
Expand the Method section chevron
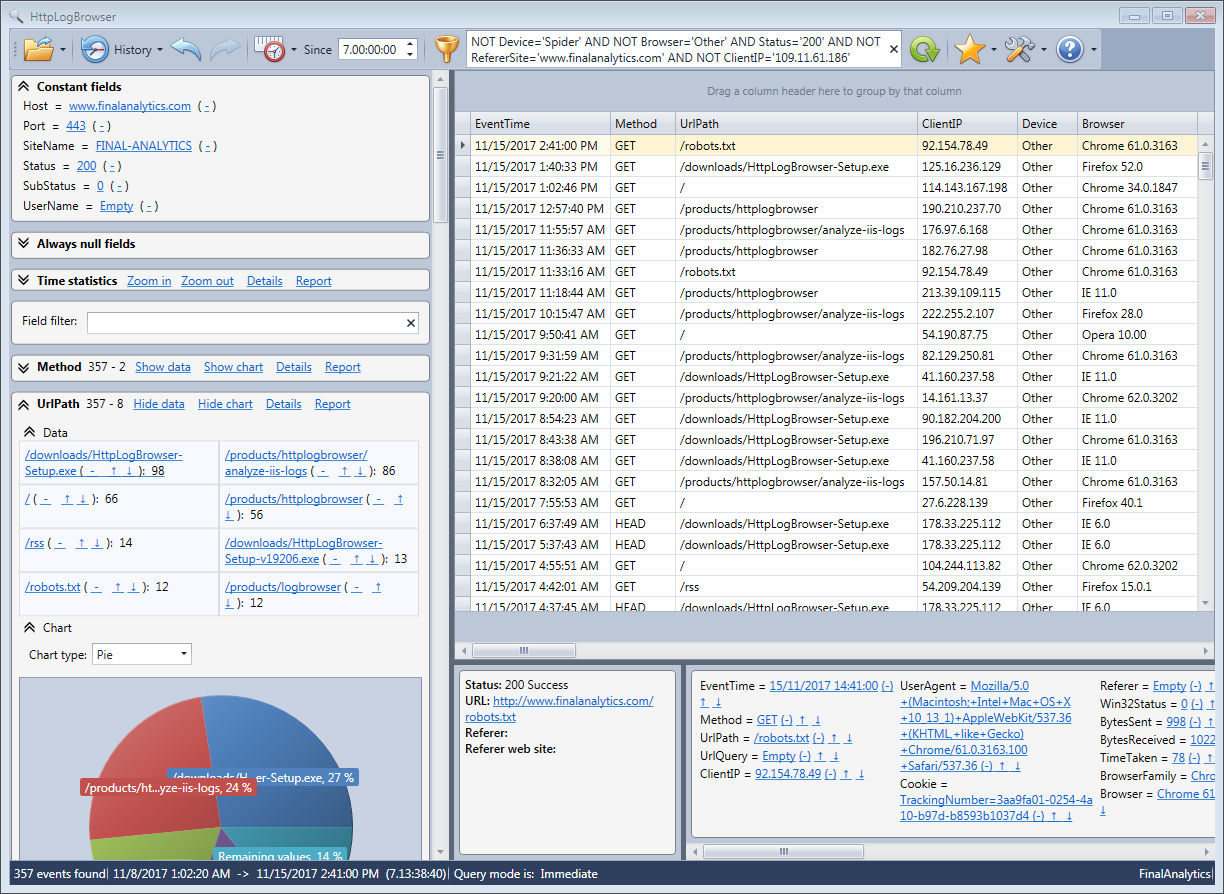(24, 367)
